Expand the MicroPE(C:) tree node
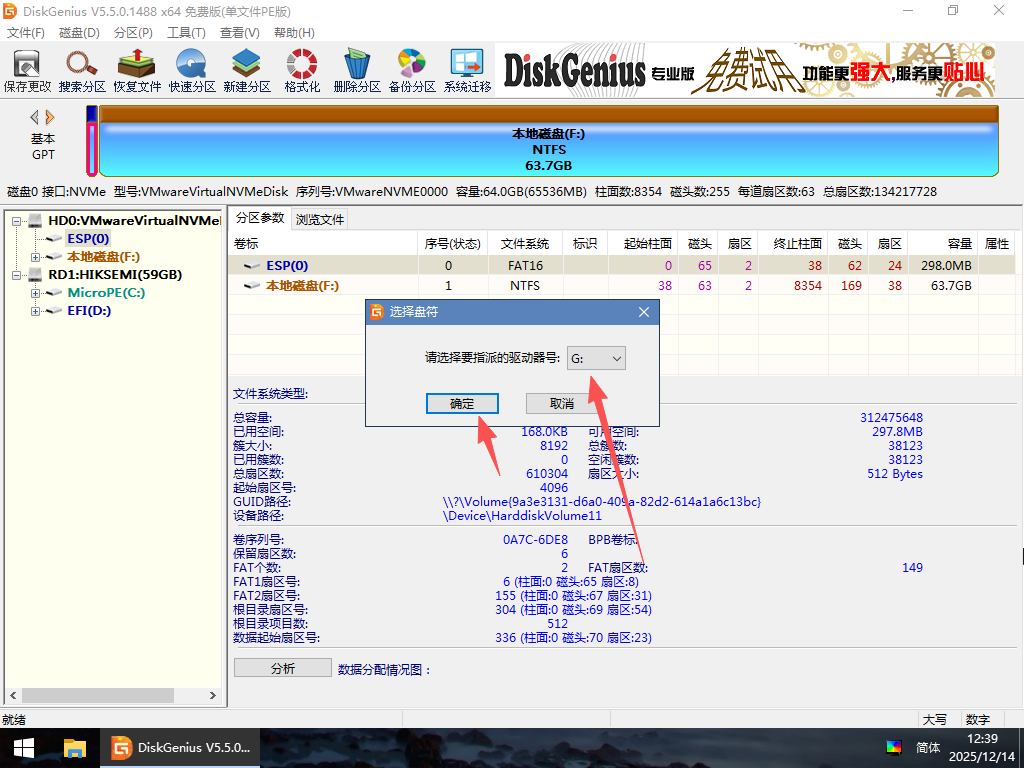The image size is (1024, 768). (36, 293)
